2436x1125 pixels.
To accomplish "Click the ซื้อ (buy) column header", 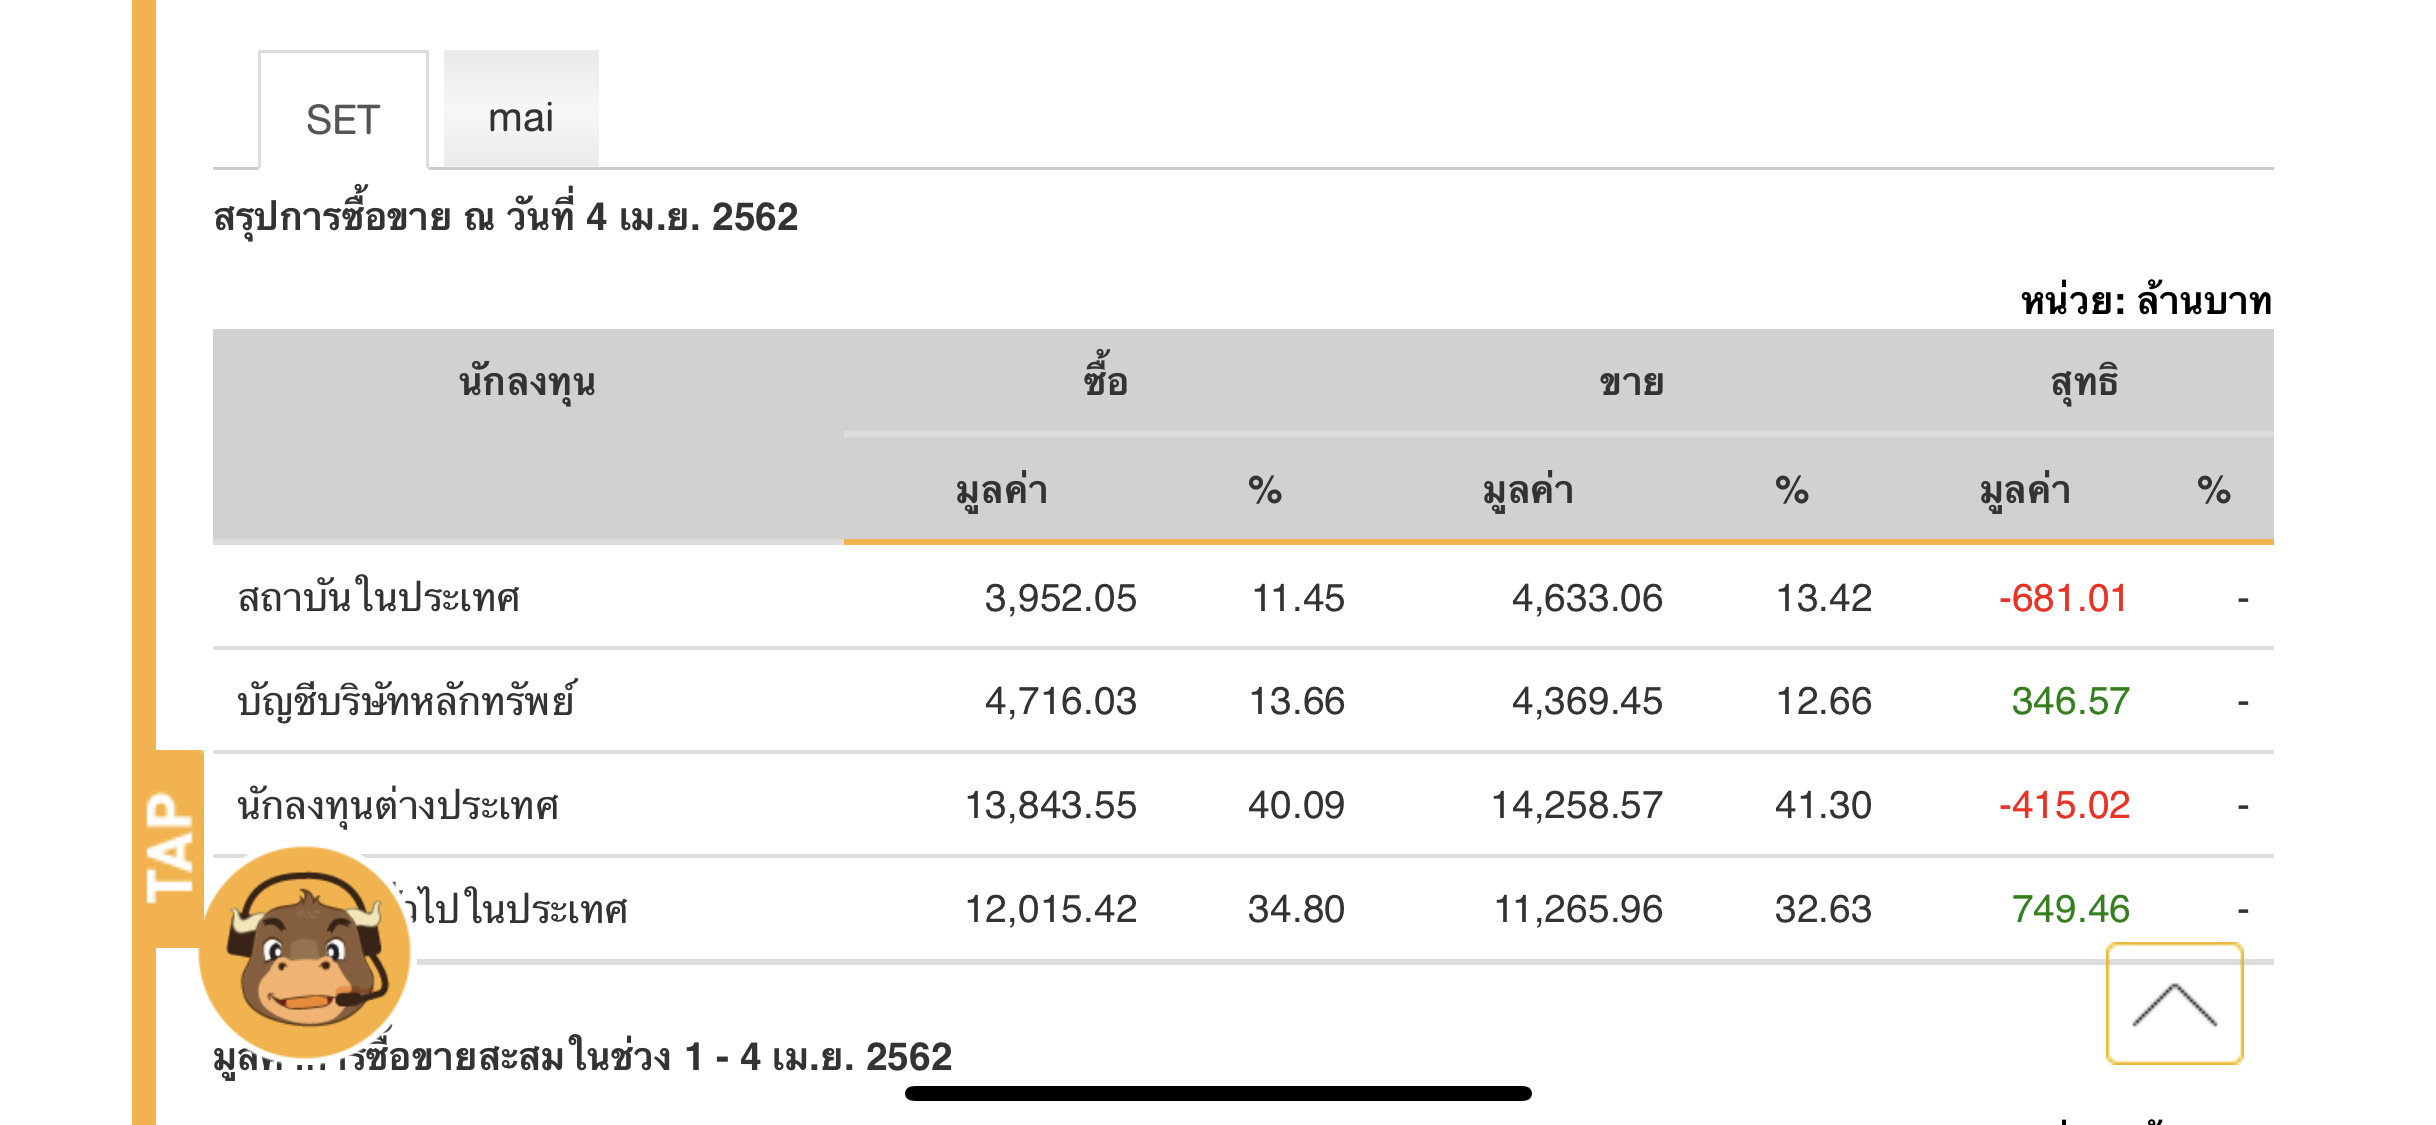I will [1105, 381].
